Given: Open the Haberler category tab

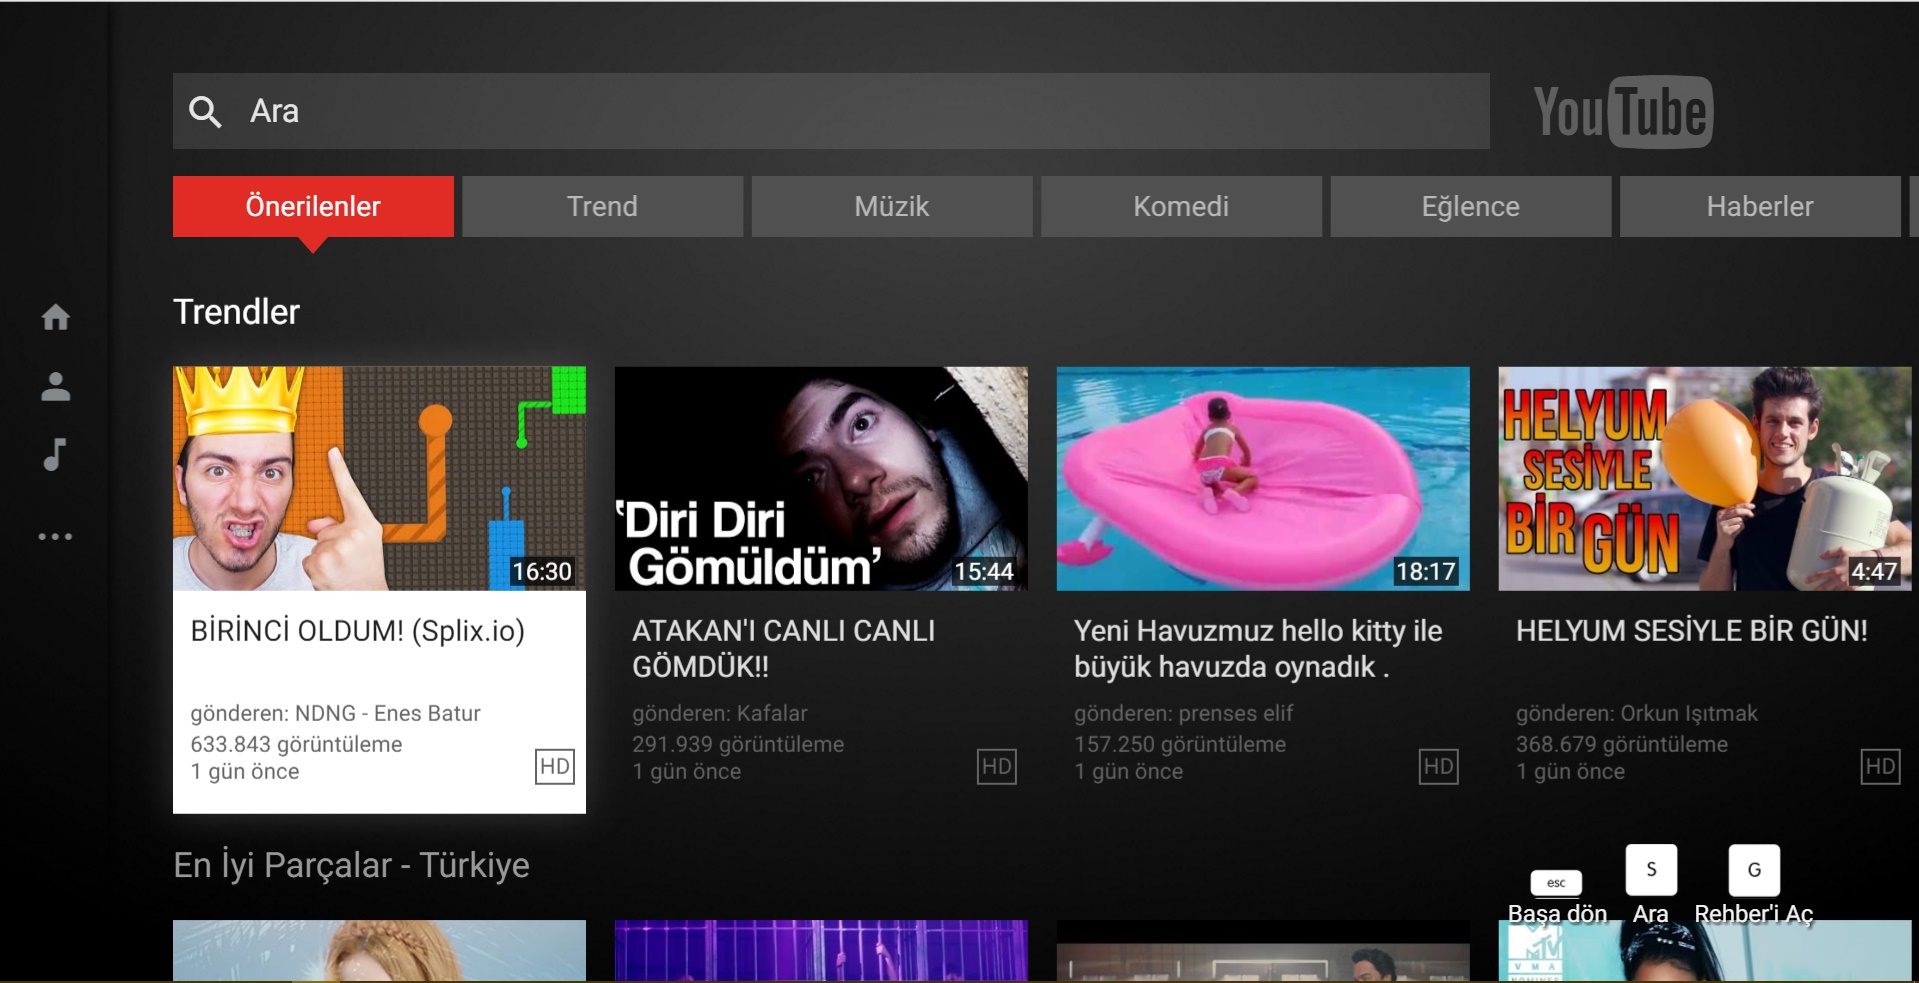Looking at the screenshot, I should (1760, 207).
